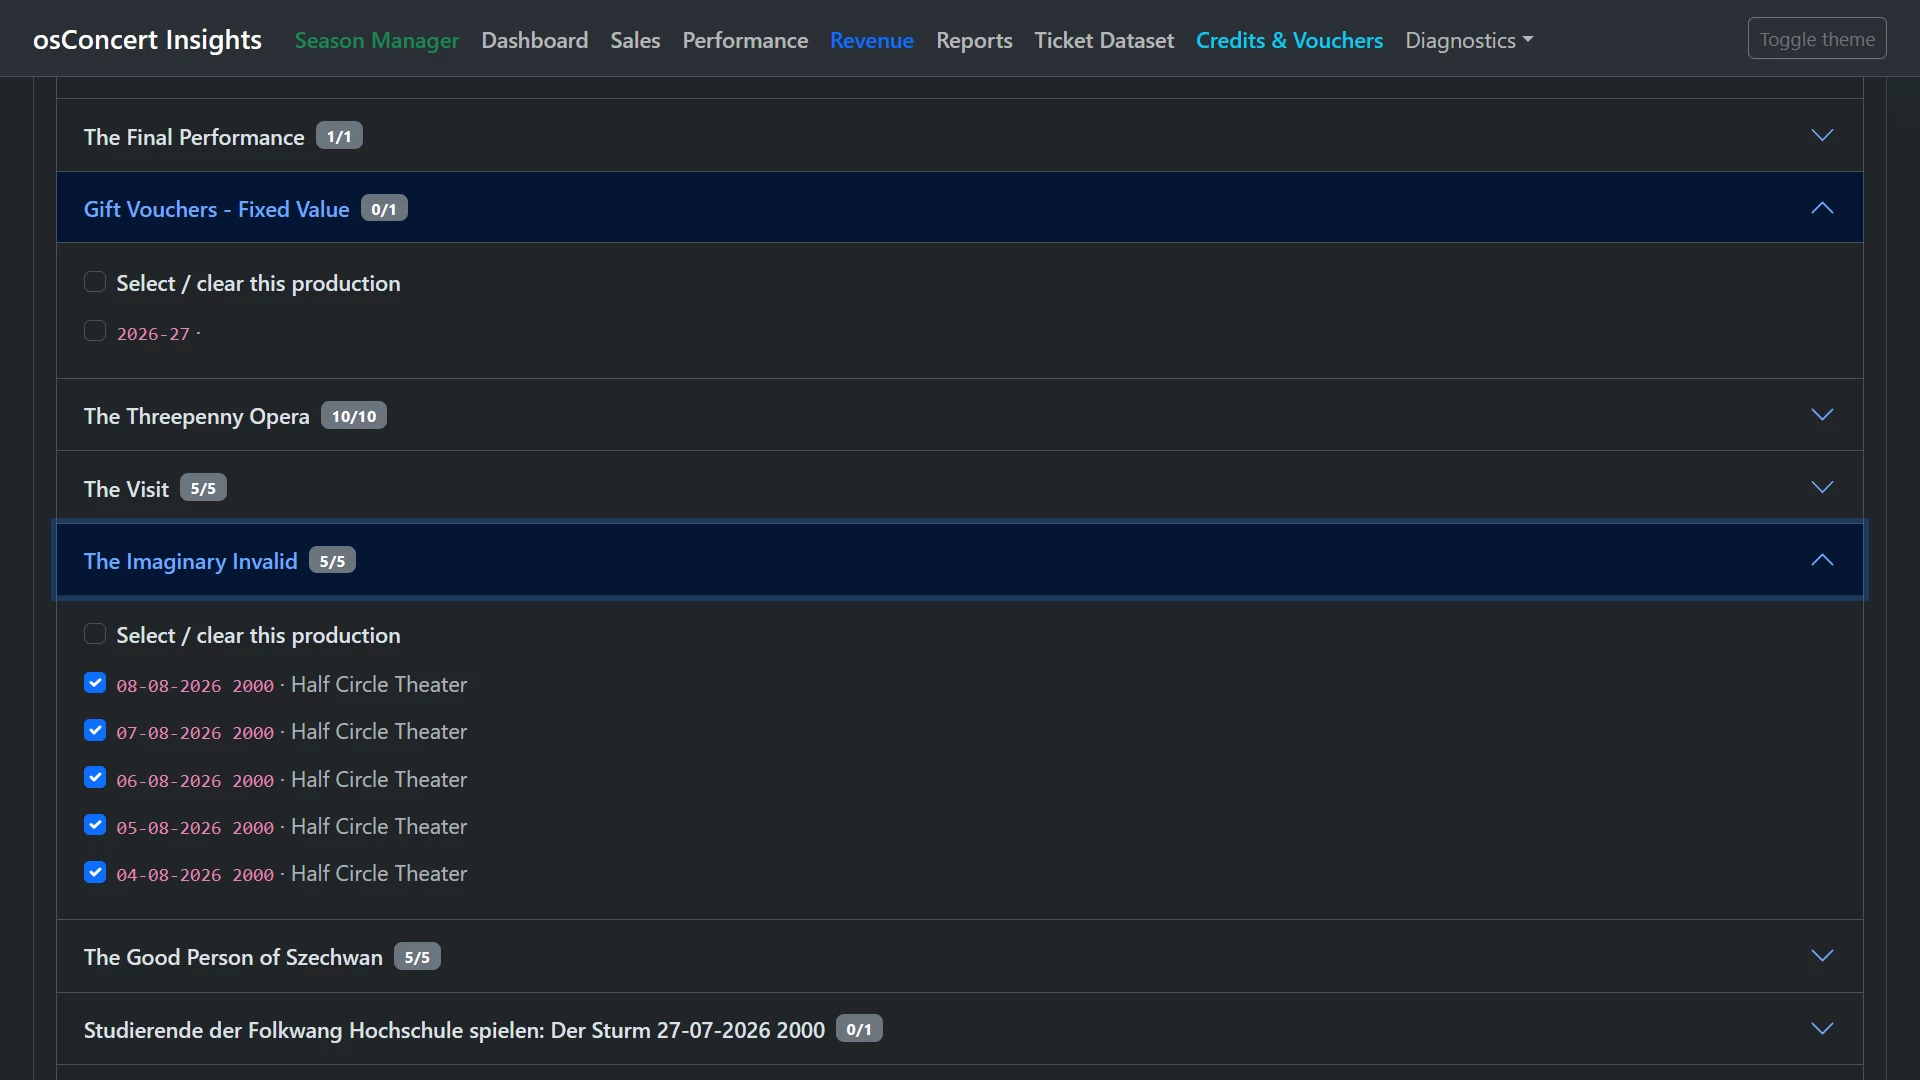Click Half Circle Theater on the 06-08-2026 row
The height and width of the screenshot is (1080, 1920).
click(379, 779)
